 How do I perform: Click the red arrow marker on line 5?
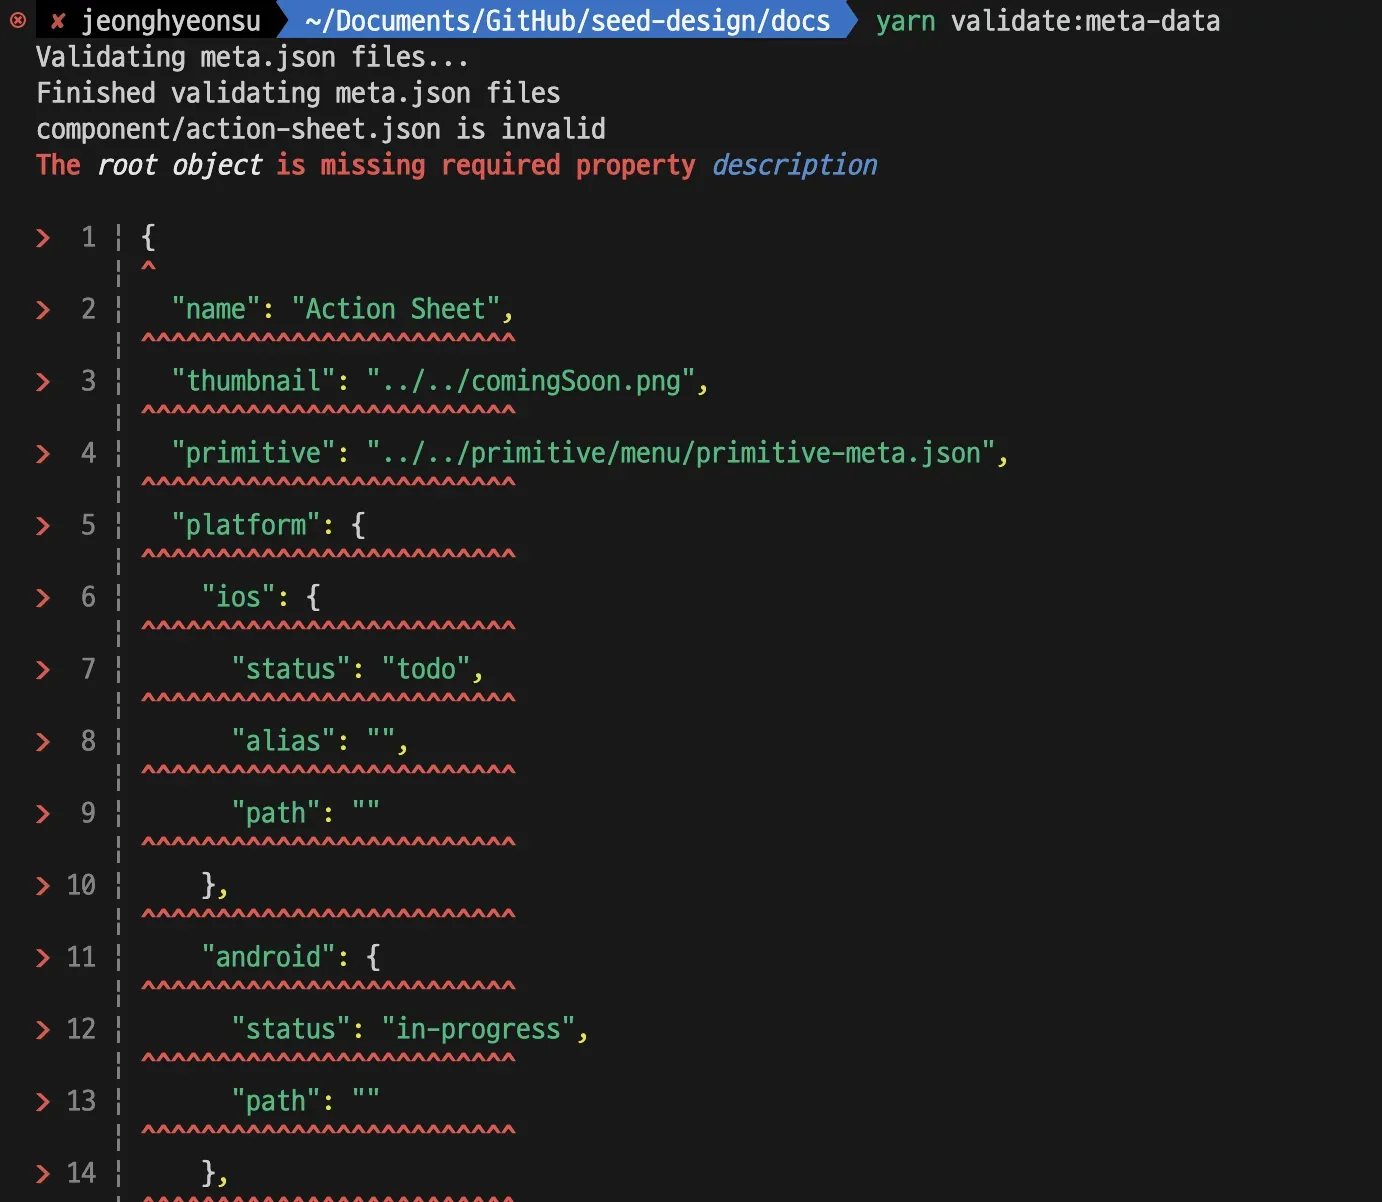[x=43, y=526]
